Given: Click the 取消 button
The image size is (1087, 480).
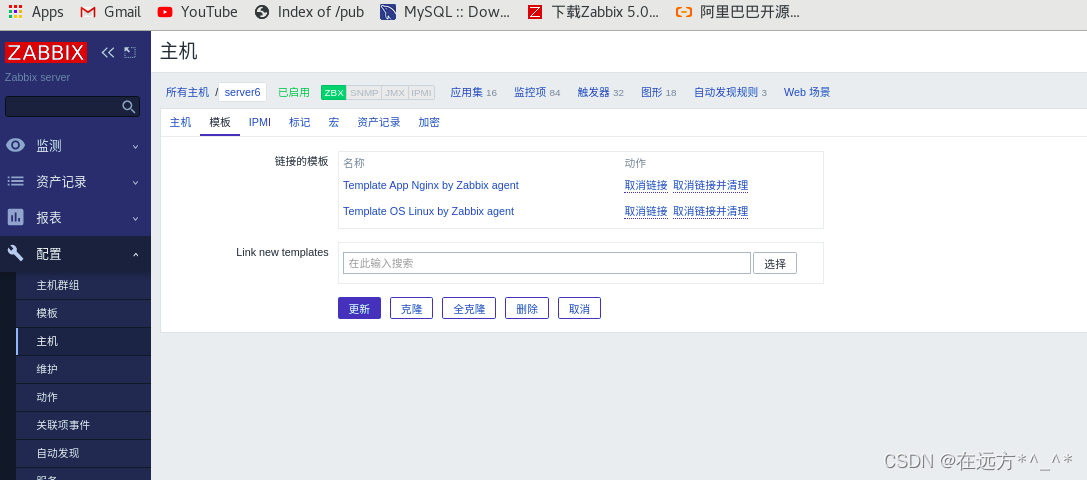Looking at the screenshot, I should pyautogui.click(x=580, y=308).
